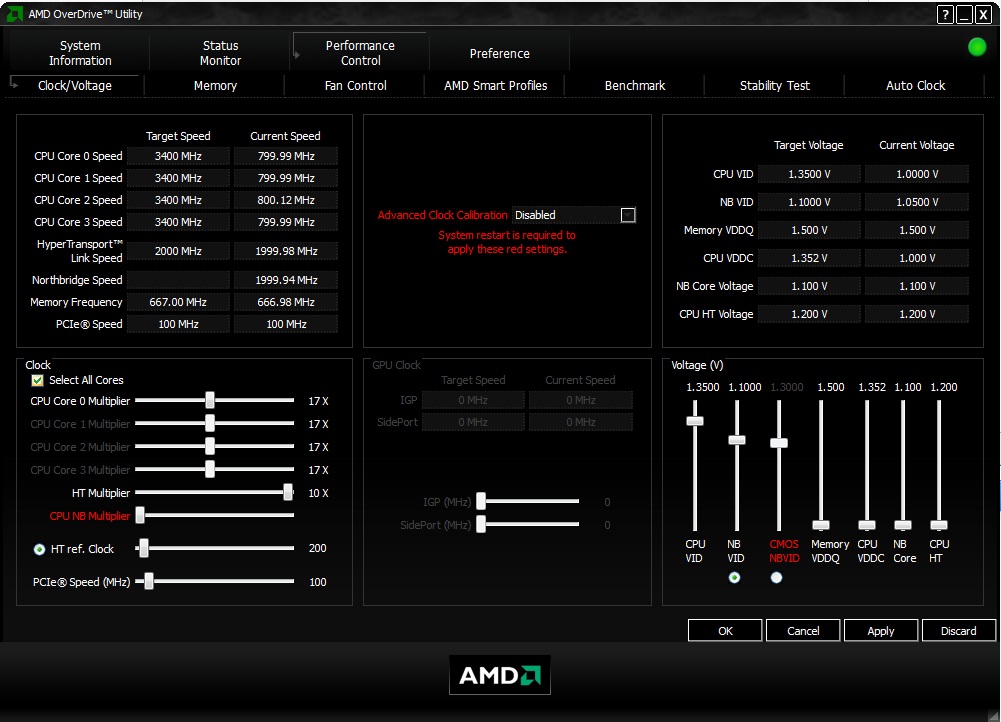Screen dimensions: 1001x722
Task: Click the IGP target speed 0 MHz field
Action: pos(473,400)
